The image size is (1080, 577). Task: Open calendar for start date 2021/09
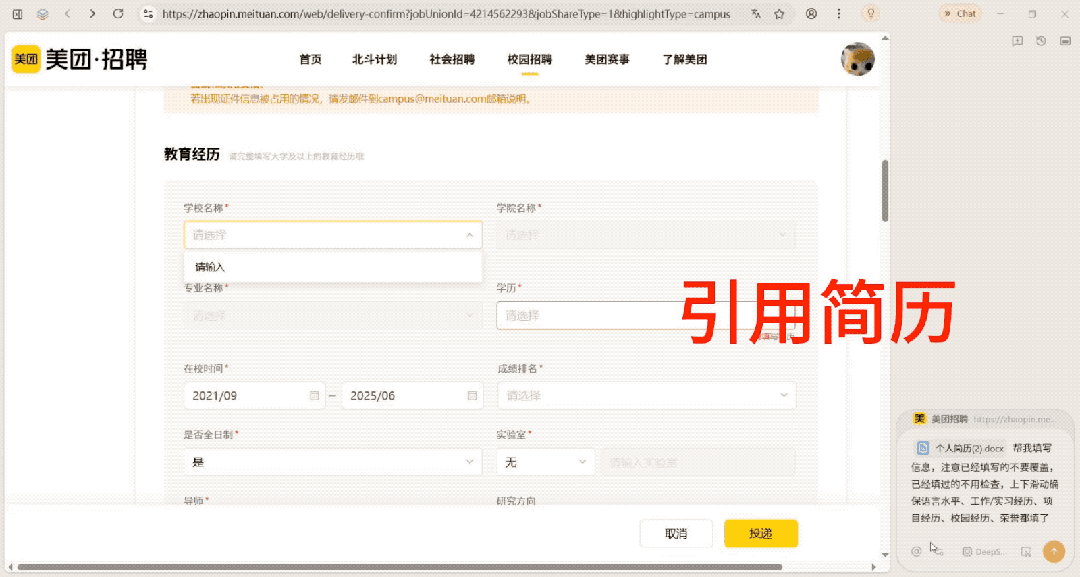[314, 396]
